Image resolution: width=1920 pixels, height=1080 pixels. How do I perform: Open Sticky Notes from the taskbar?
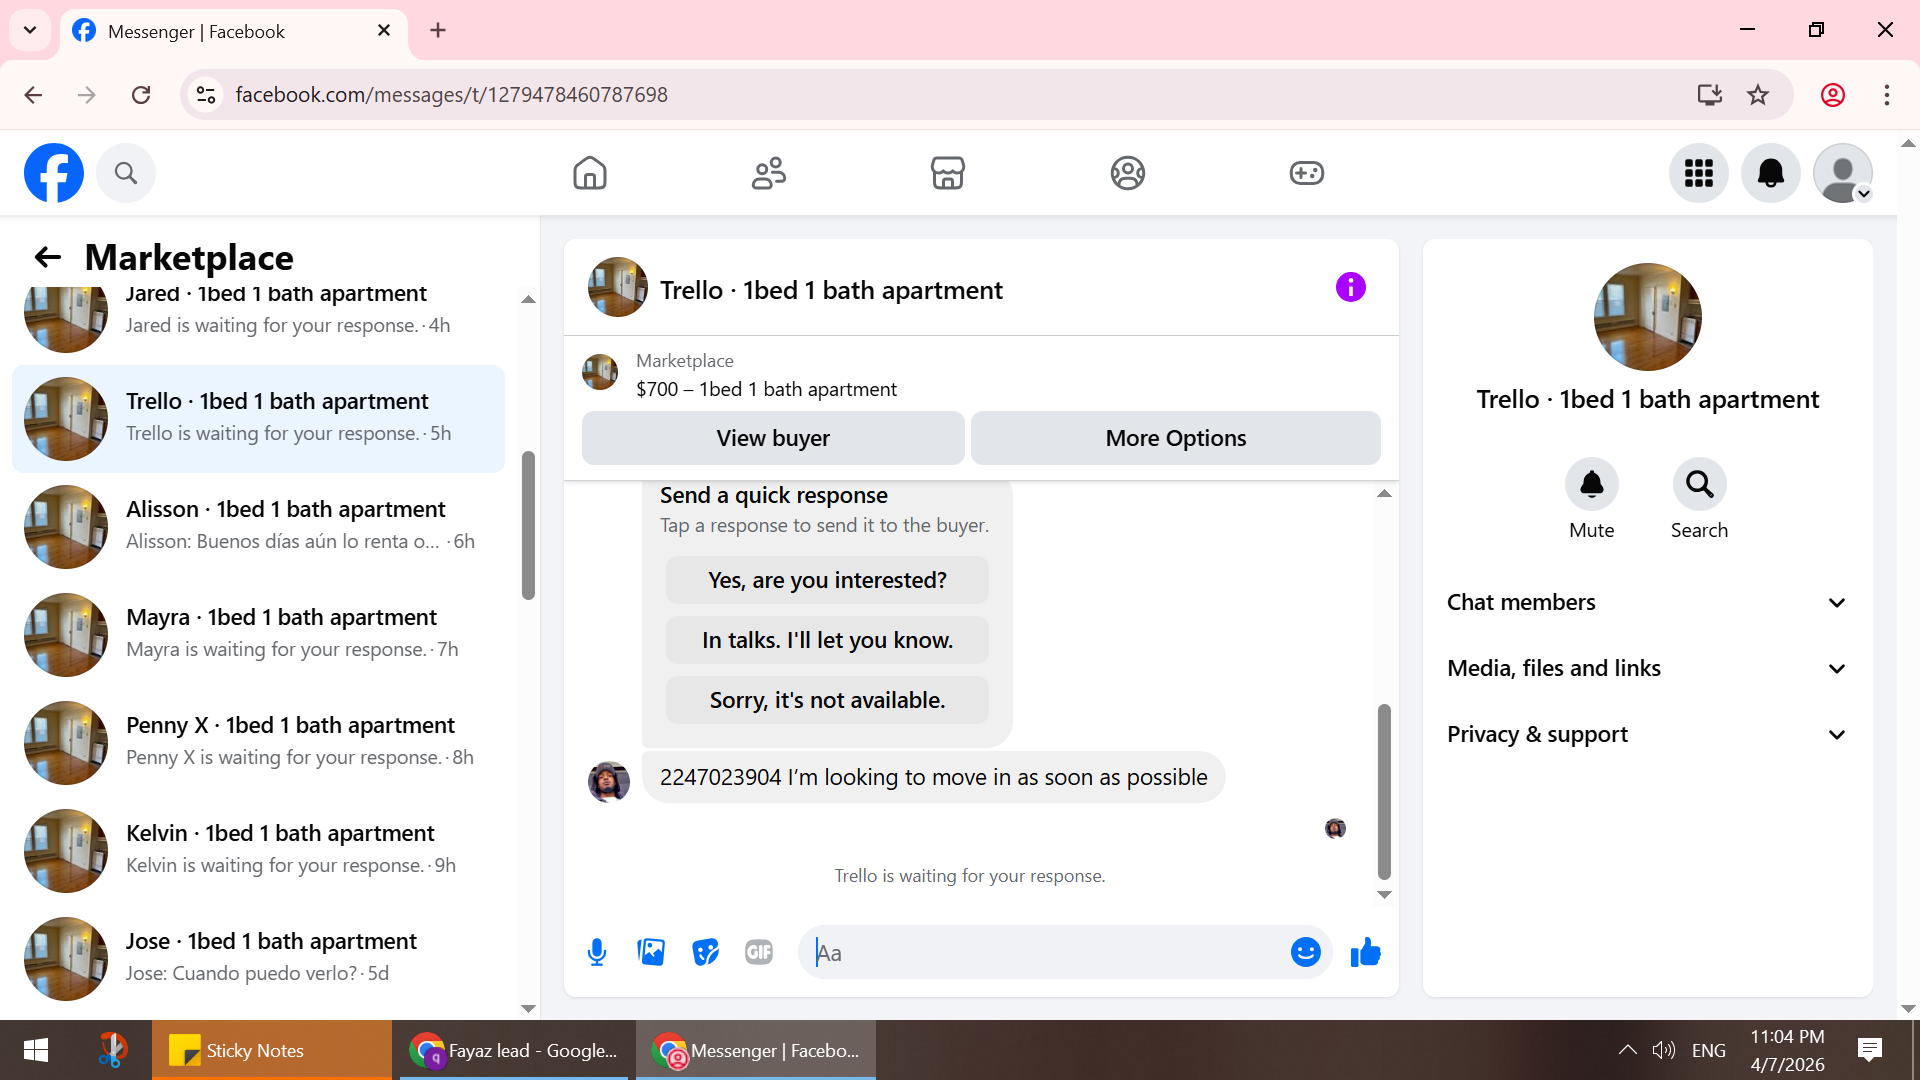[272, 1050]
